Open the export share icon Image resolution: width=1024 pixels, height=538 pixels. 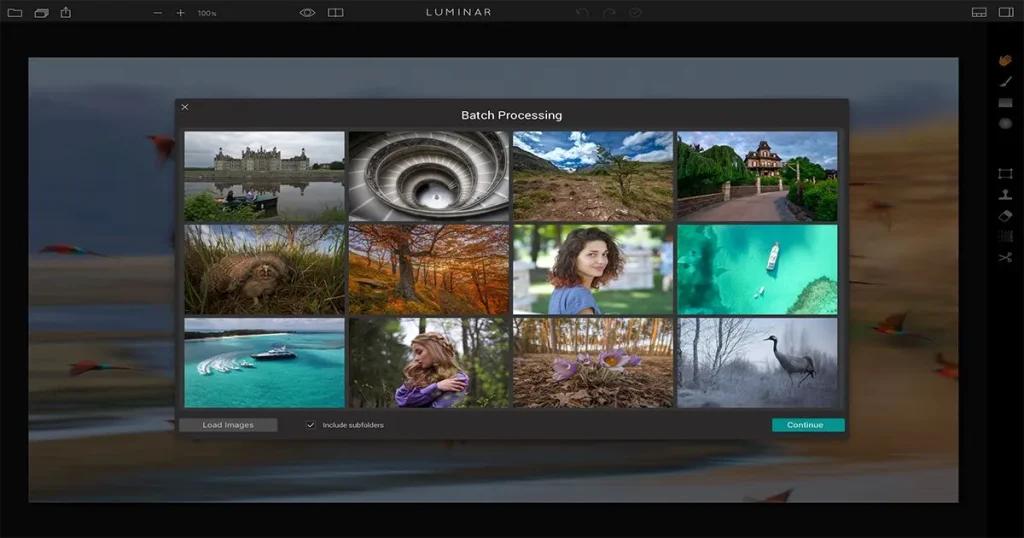(66, 12)
